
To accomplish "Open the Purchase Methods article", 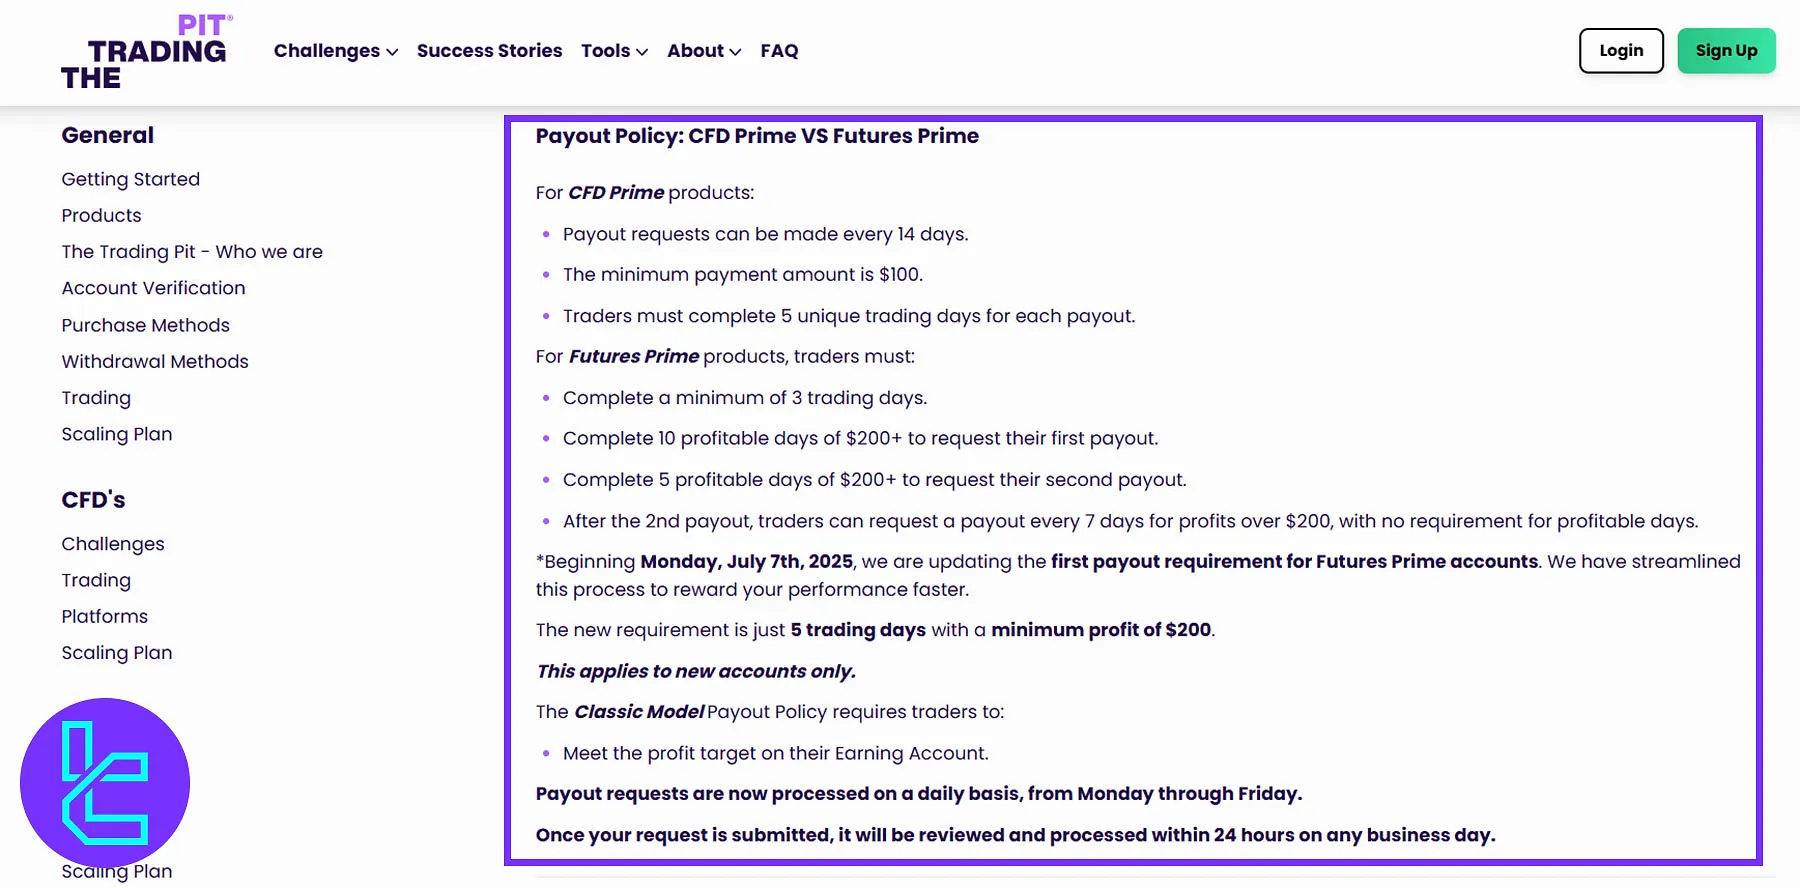I will coord(145,324).
